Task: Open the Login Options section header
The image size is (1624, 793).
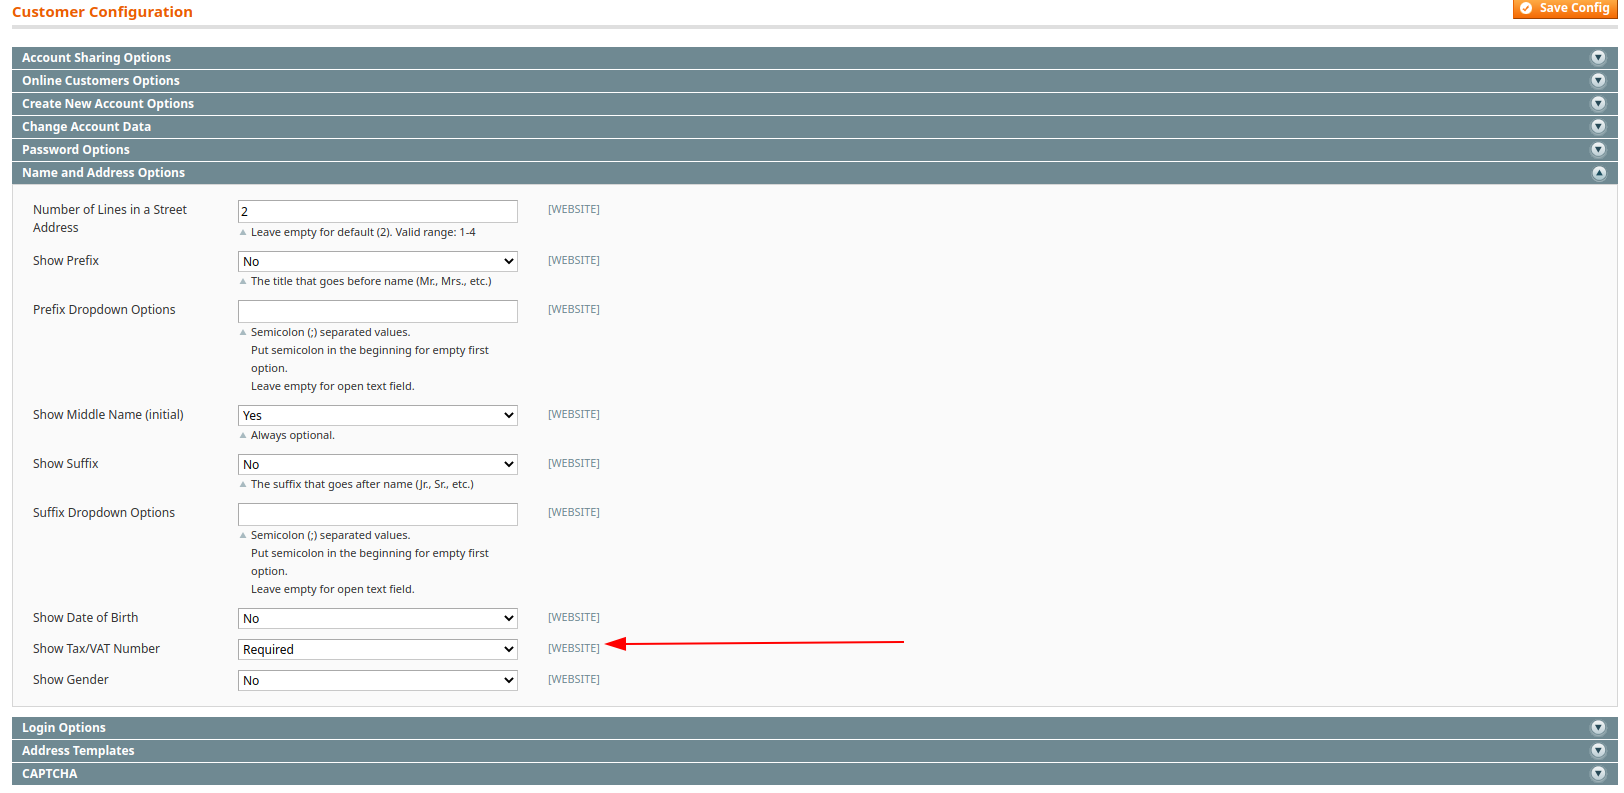Action: pyautogui.click(x=814, y=728)
